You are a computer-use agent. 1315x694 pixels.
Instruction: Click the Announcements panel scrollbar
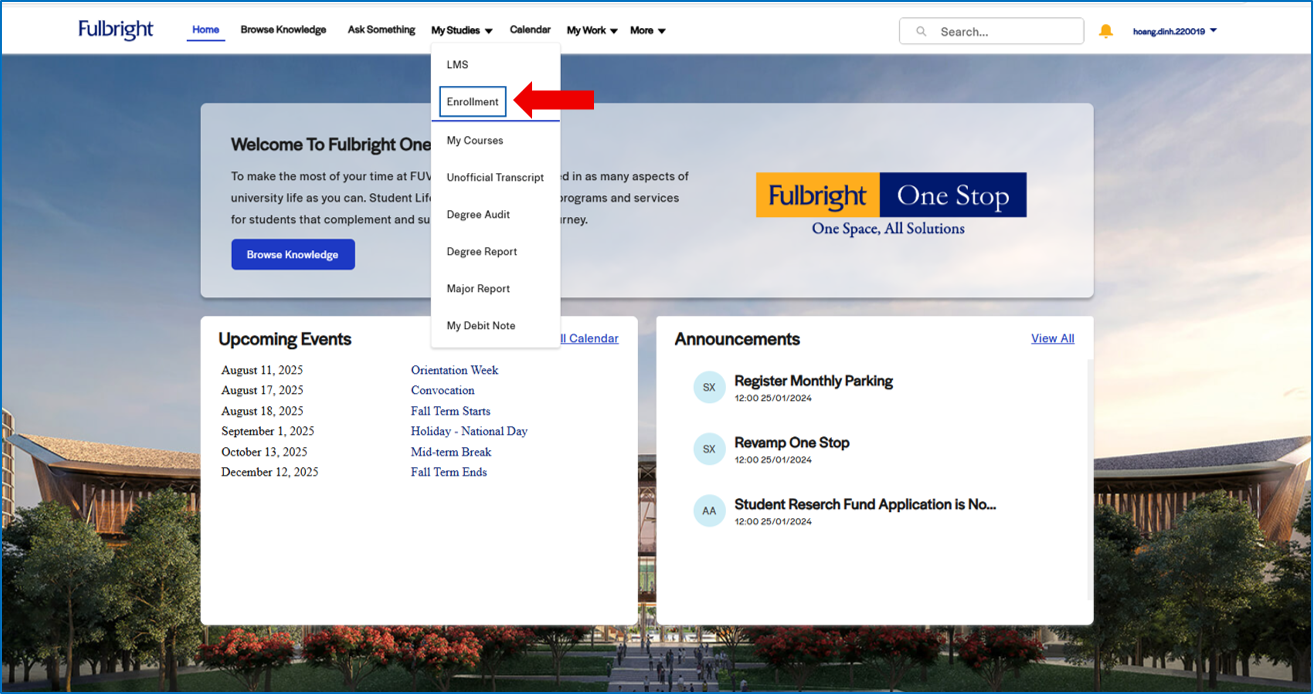[x=1089, y=480]
